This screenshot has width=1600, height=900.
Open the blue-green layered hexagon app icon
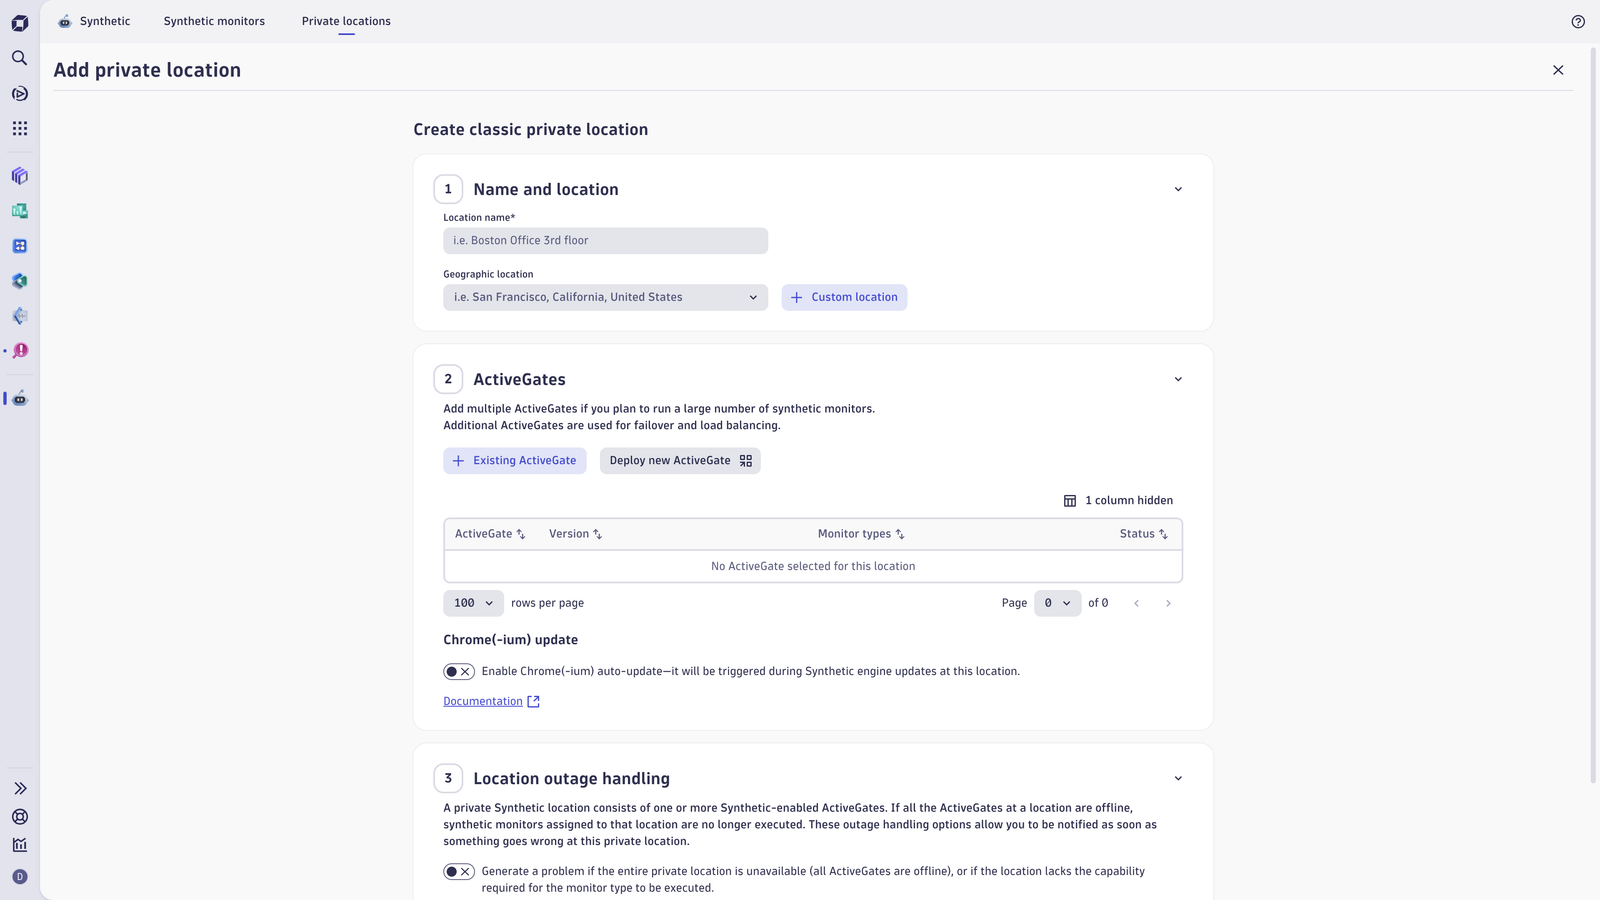point(20,281)
